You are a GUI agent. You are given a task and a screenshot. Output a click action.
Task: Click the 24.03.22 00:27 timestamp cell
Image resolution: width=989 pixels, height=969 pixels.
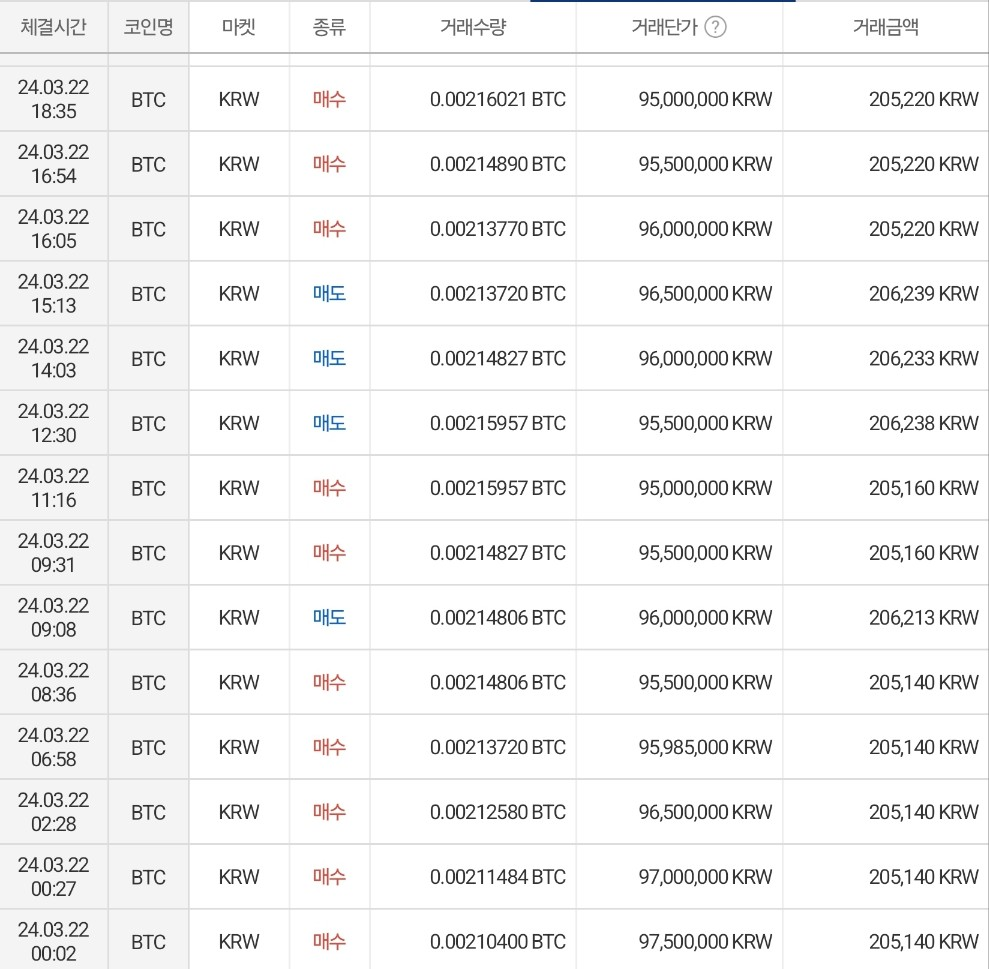click(54, 877)
